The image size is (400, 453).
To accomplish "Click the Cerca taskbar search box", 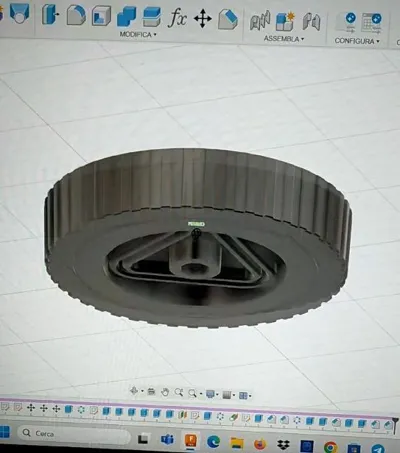I will [73, 434].
